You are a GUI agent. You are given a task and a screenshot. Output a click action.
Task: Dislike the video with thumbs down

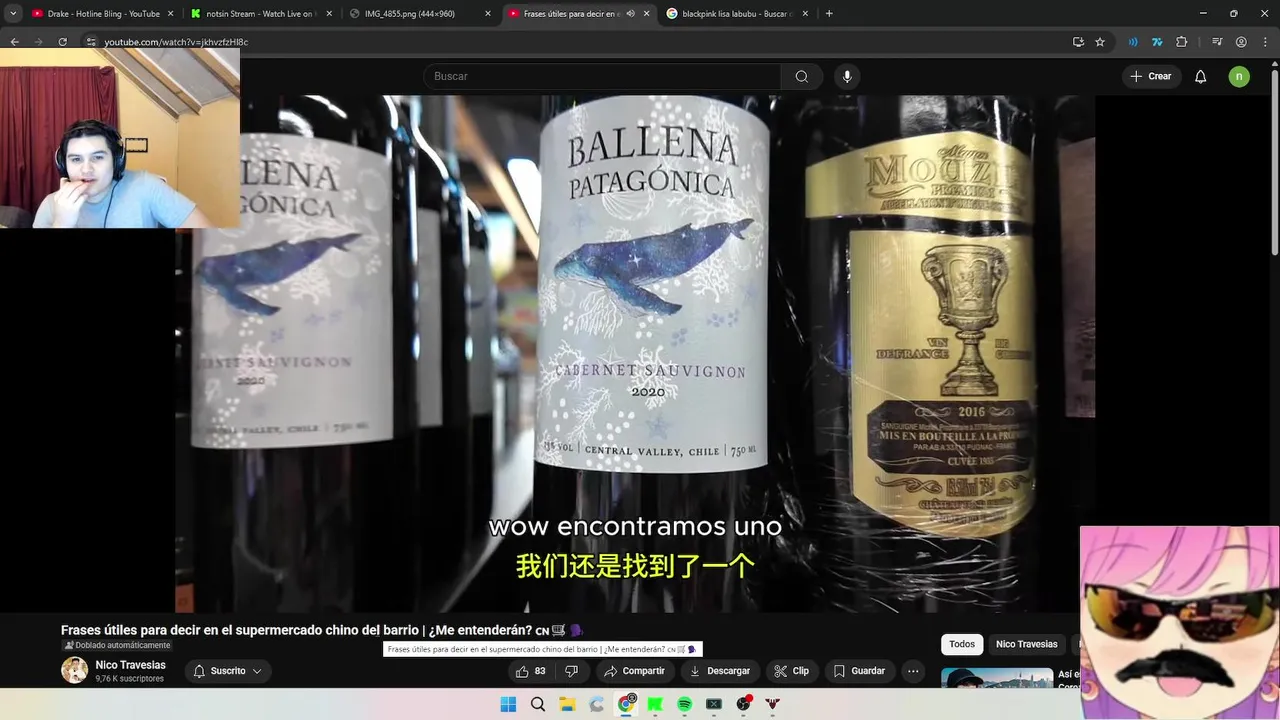coord(572,671)
